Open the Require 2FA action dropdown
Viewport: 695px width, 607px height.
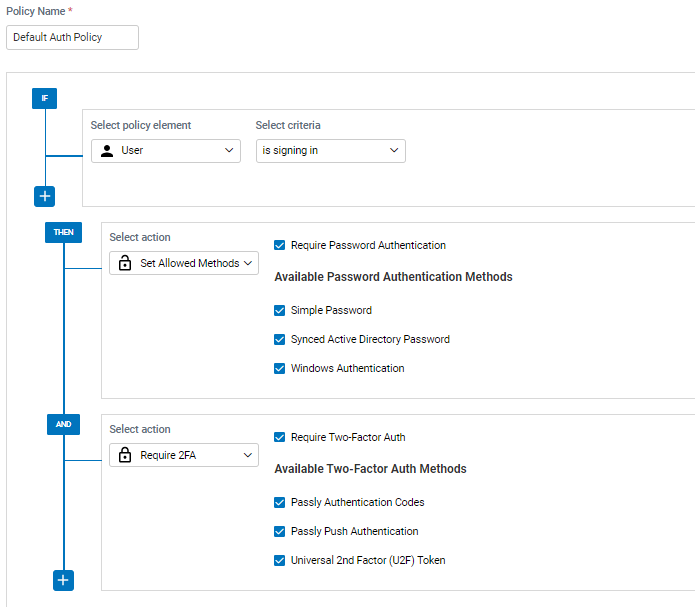click(184, 455)
